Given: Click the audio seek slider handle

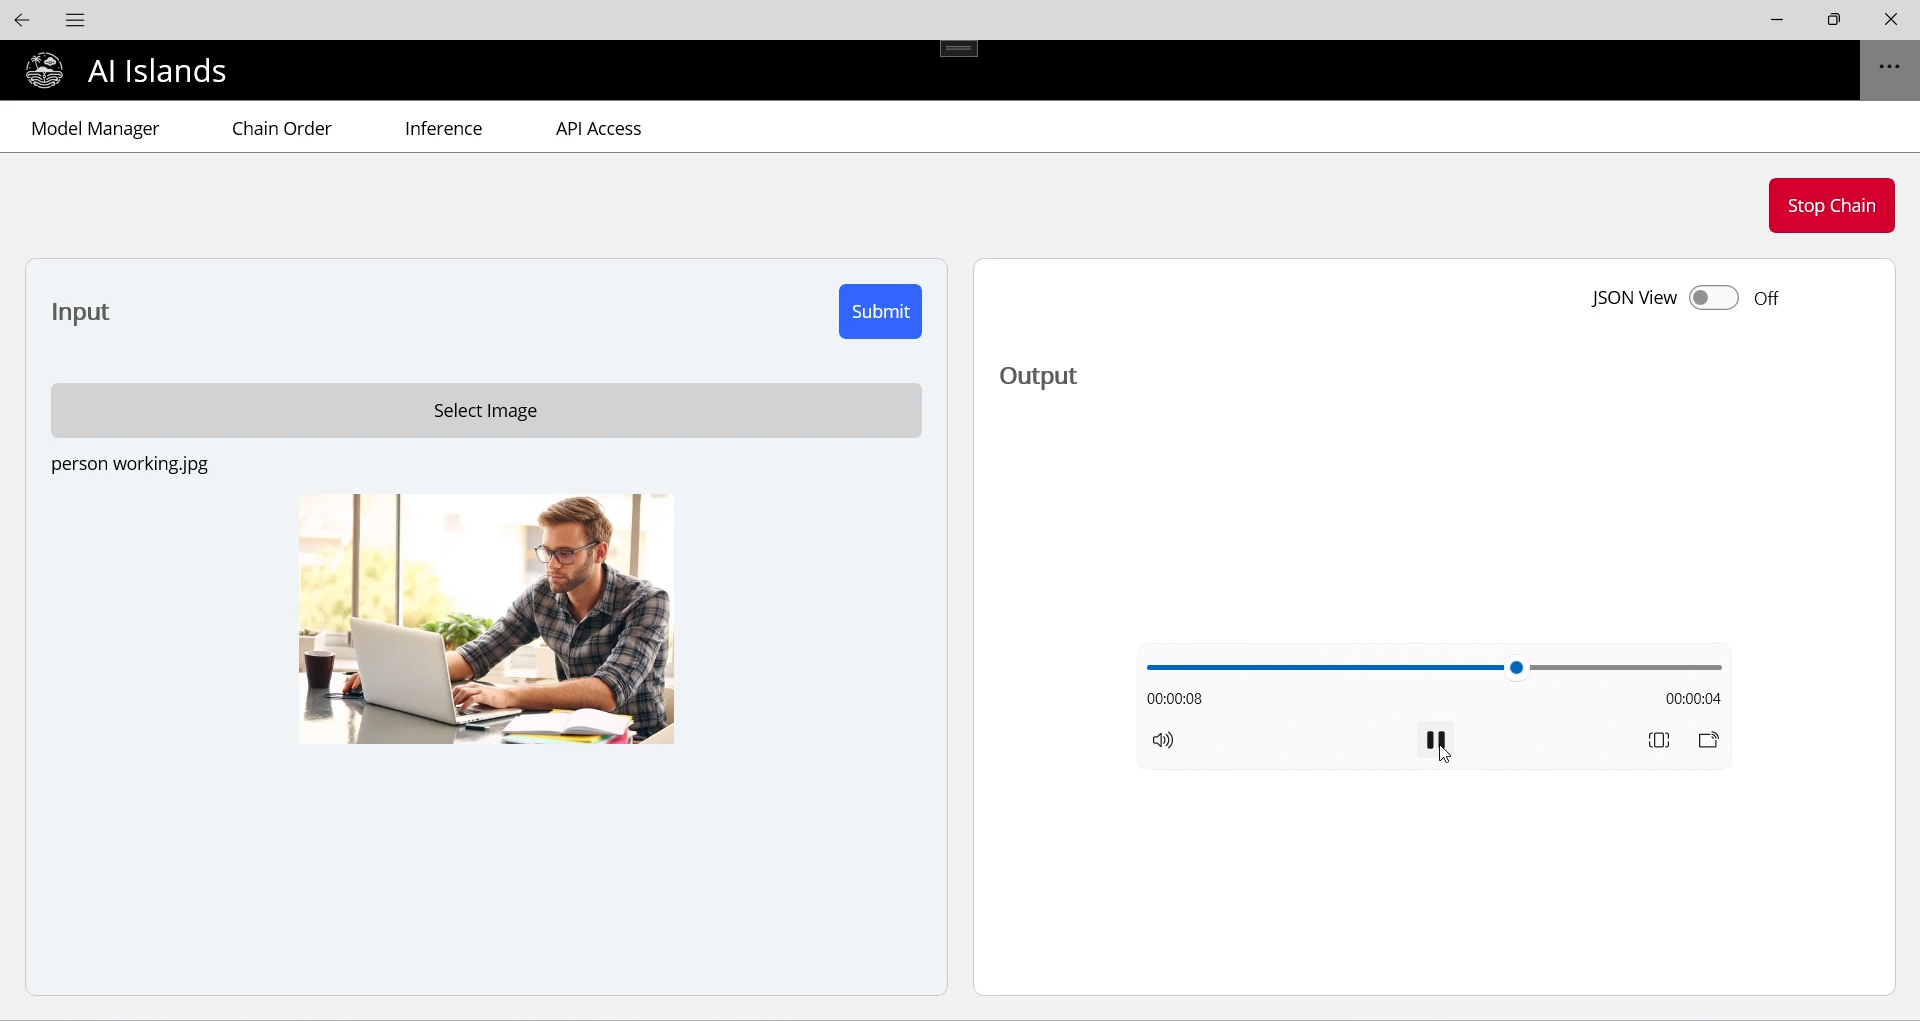Looking at the screenshot, I should pos(1517,668).
